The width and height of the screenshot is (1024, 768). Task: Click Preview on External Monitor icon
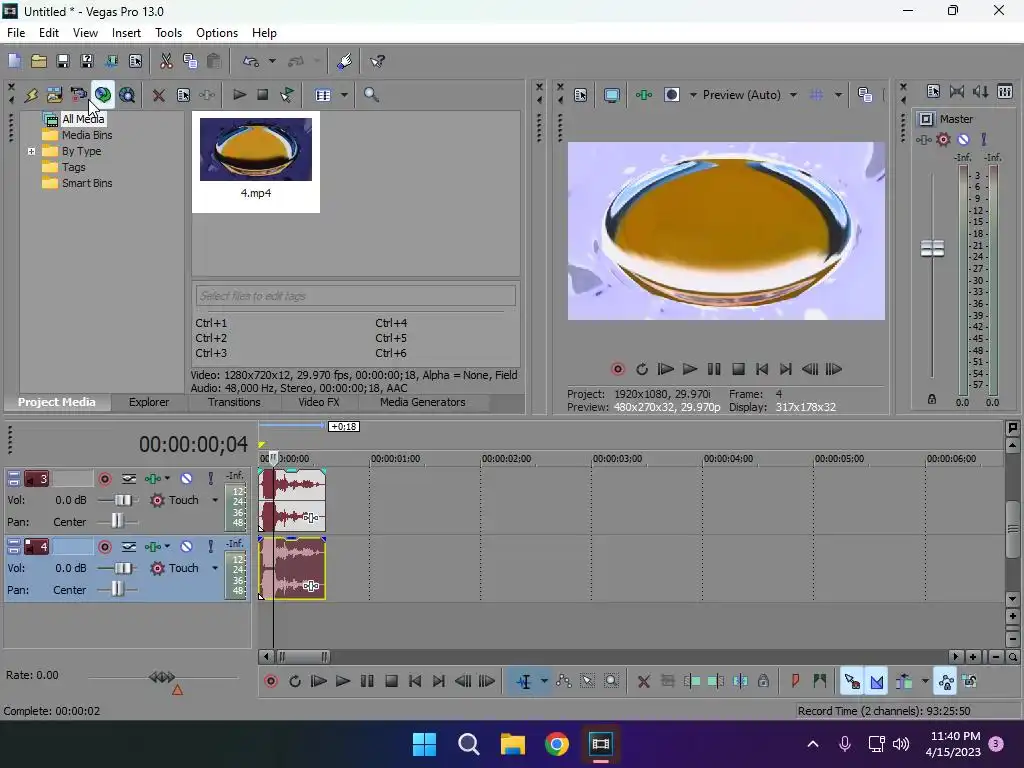(612, 95)
